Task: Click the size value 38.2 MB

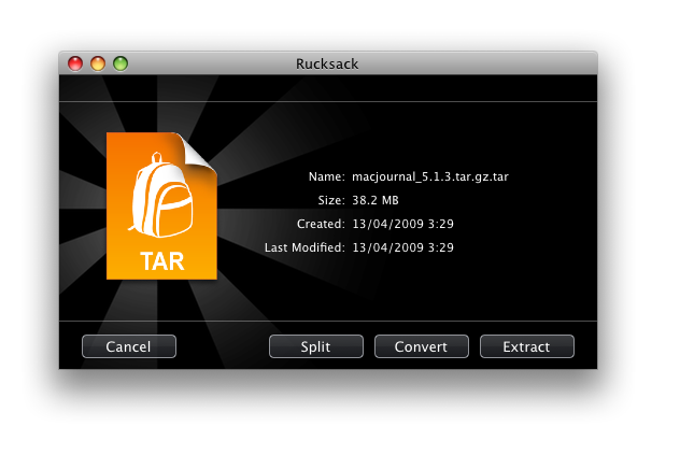Action: 375,200
